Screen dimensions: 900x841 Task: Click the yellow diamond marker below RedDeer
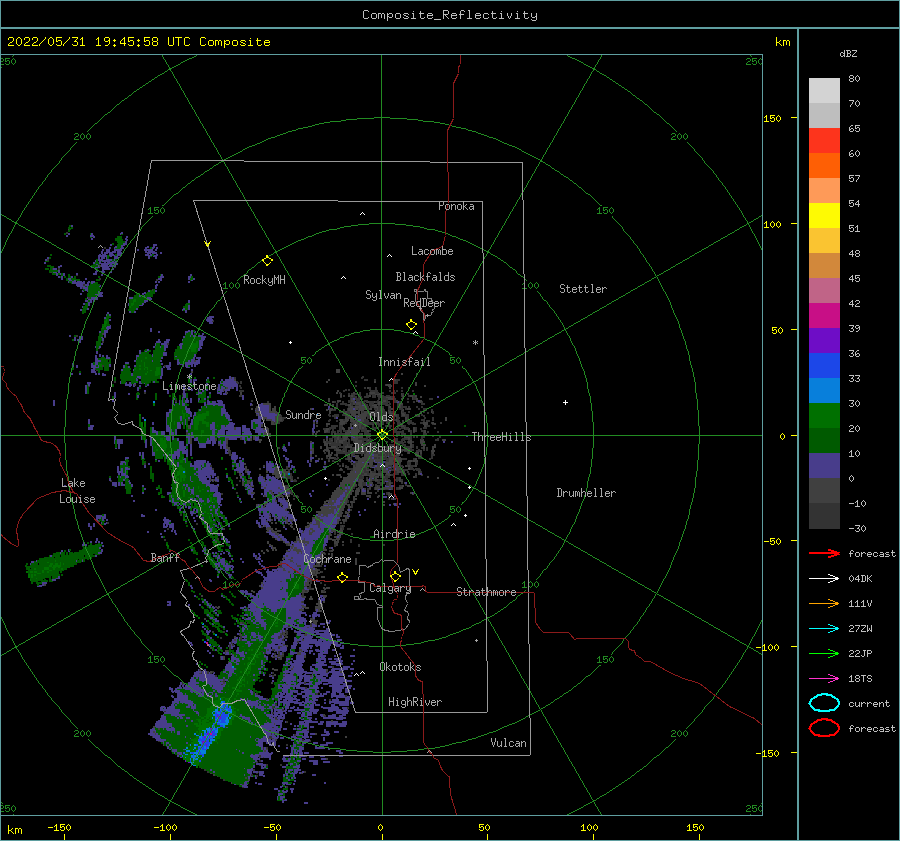(411, 324)
